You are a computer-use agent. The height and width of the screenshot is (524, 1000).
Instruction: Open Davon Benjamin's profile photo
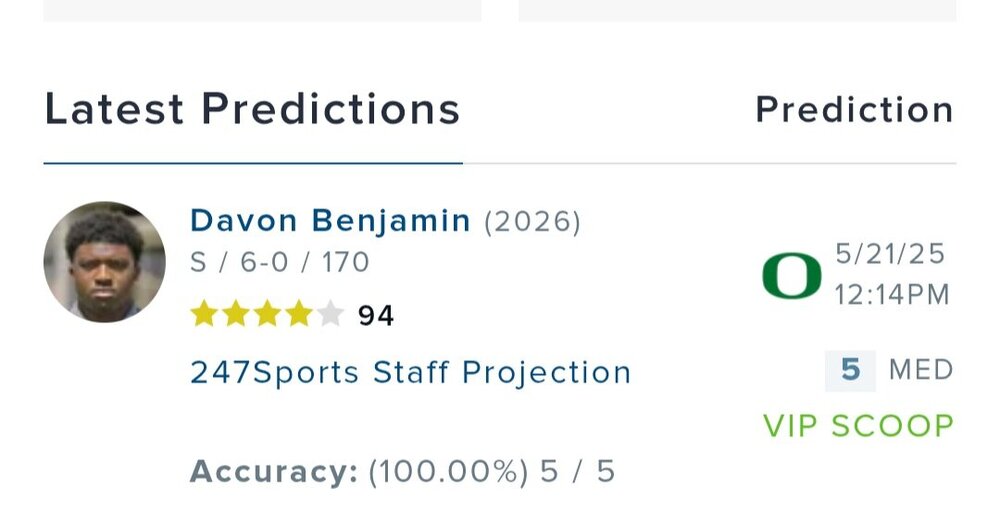(x=105, y=262)
